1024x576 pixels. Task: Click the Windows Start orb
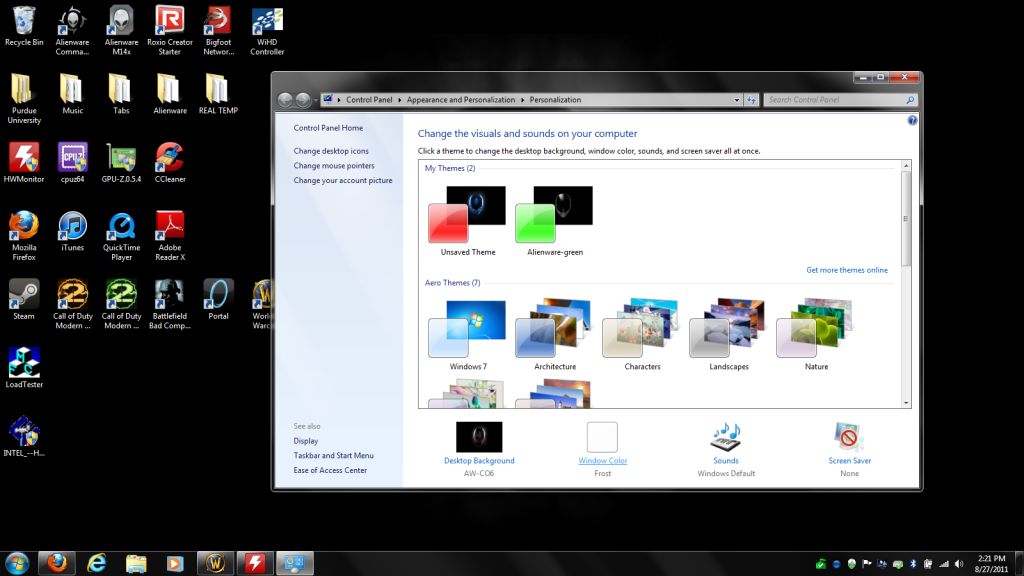coord(17,563)
